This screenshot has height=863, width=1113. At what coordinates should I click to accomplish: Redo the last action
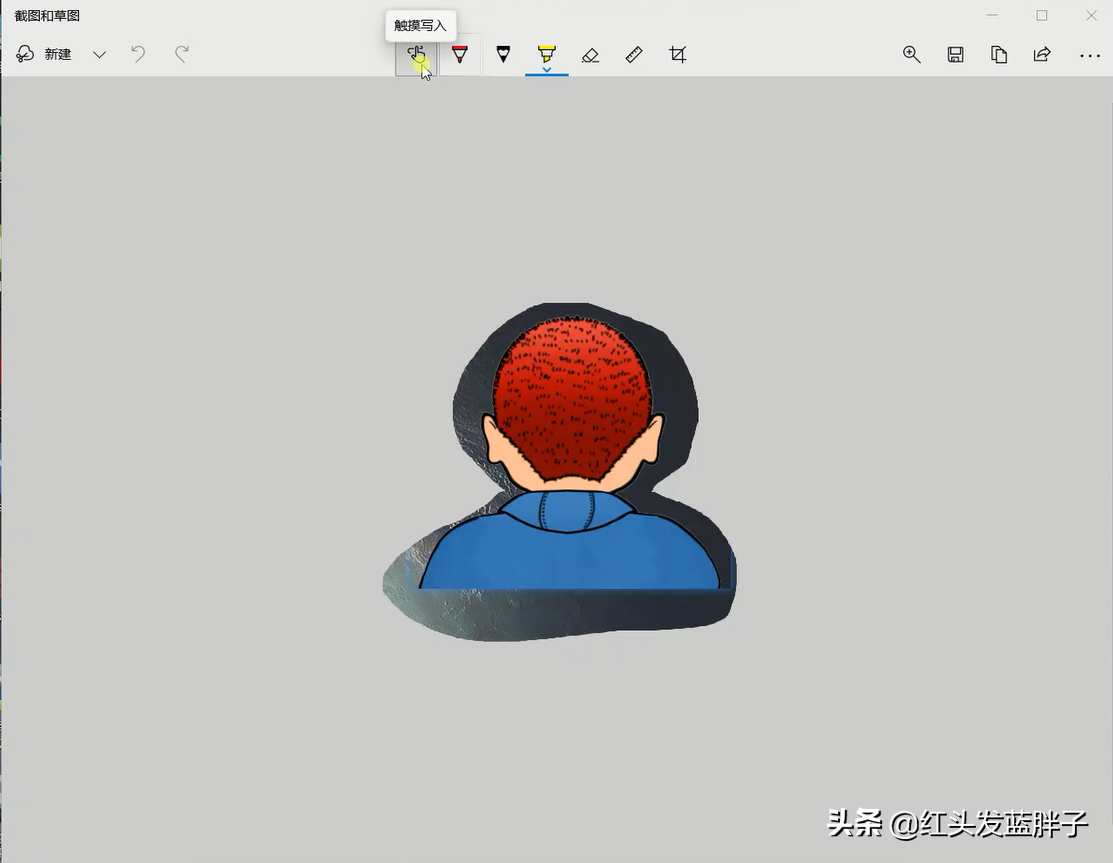[x=182, y=55]
